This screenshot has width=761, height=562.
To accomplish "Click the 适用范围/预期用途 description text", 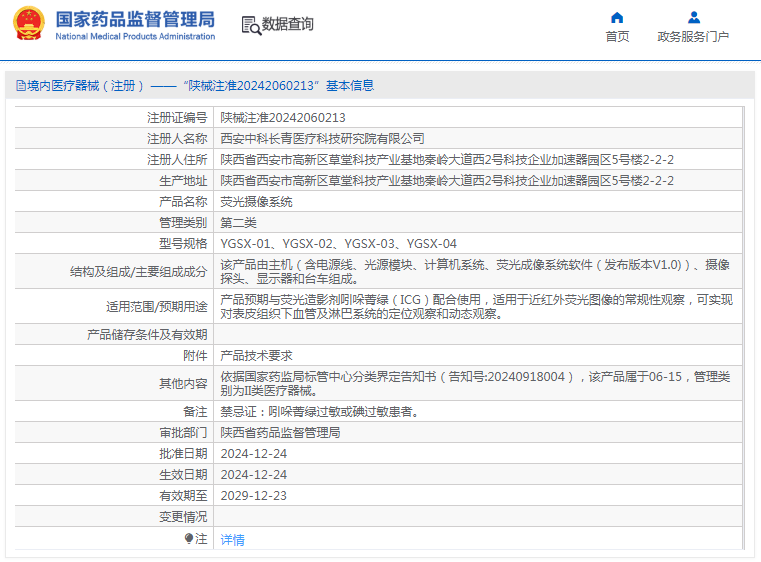I will (x=477, y=307).
